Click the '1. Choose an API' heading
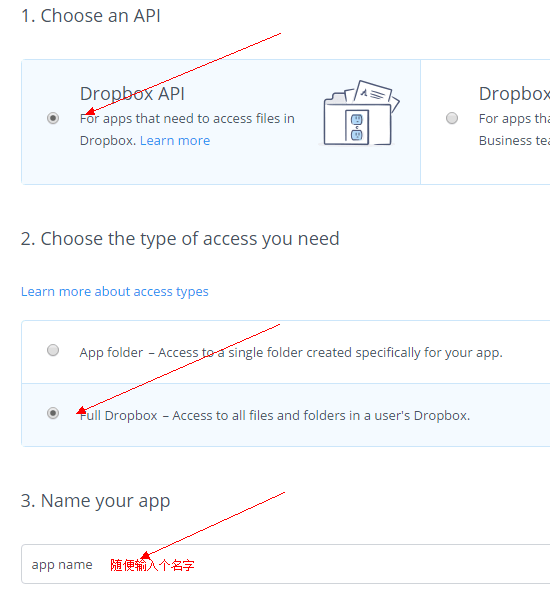Screen dimensions: 550x595 point(91,16)
